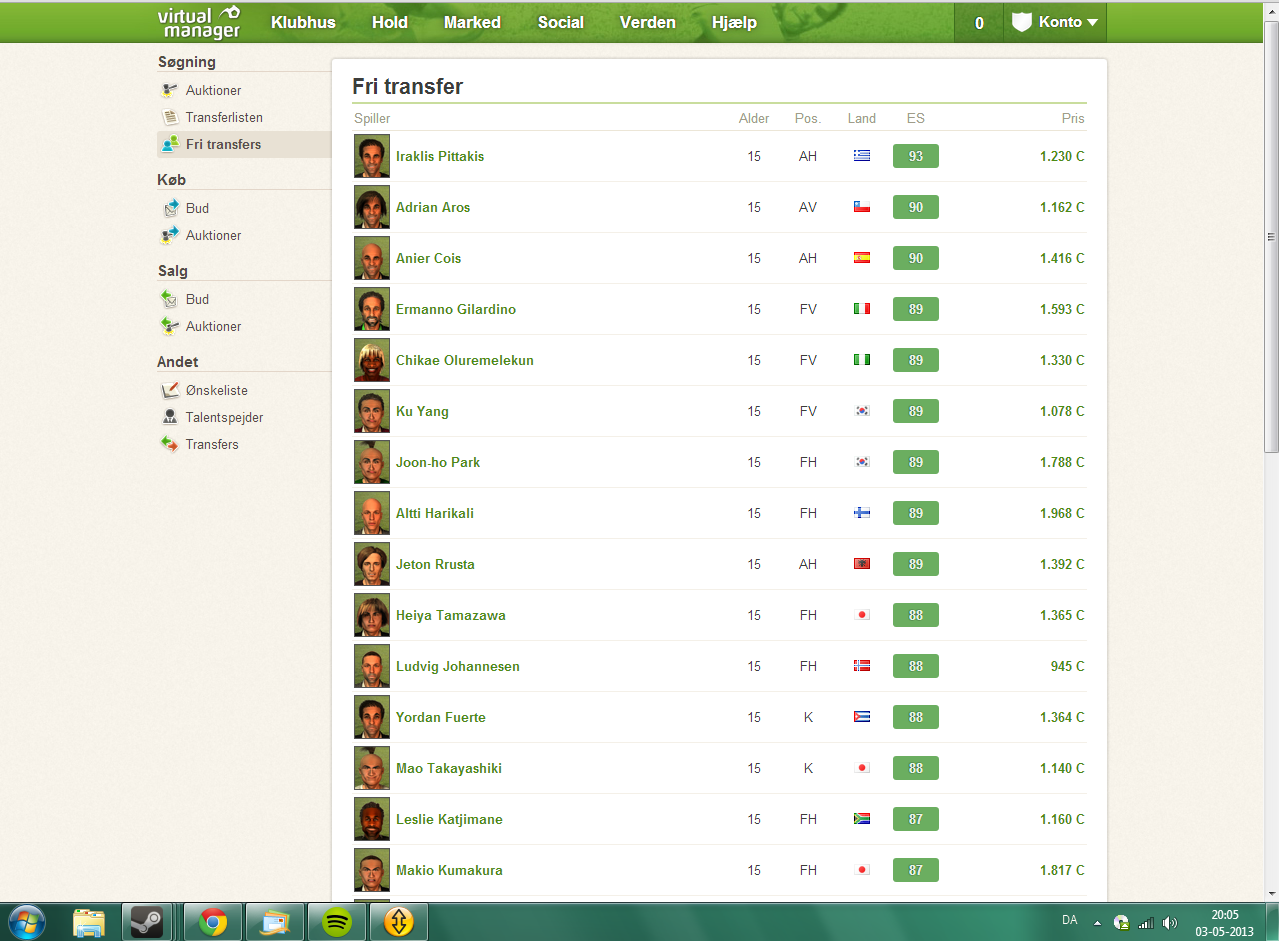Show hidden system tray icons
Screen dimensions: 1279x941
(1098, 923)
